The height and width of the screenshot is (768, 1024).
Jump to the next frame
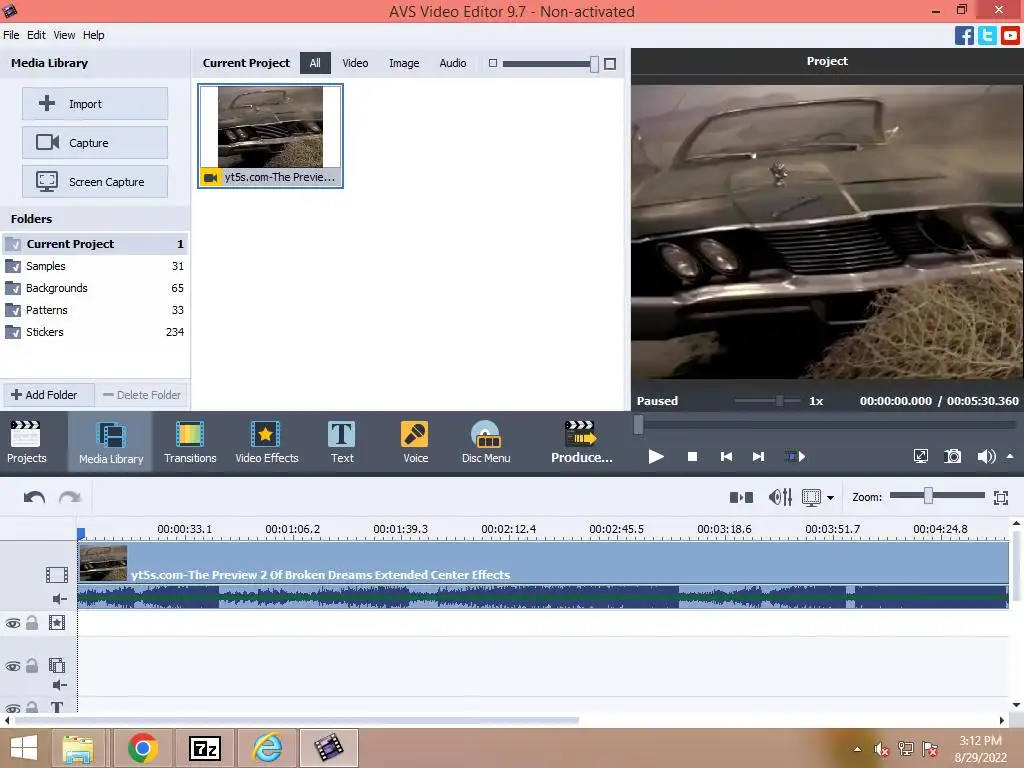coord(758,456)
